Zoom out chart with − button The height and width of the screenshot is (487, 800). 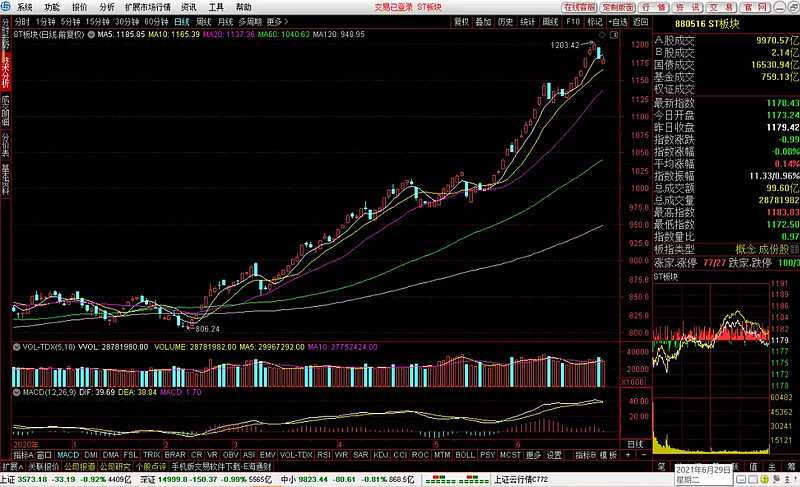point(643,455)
